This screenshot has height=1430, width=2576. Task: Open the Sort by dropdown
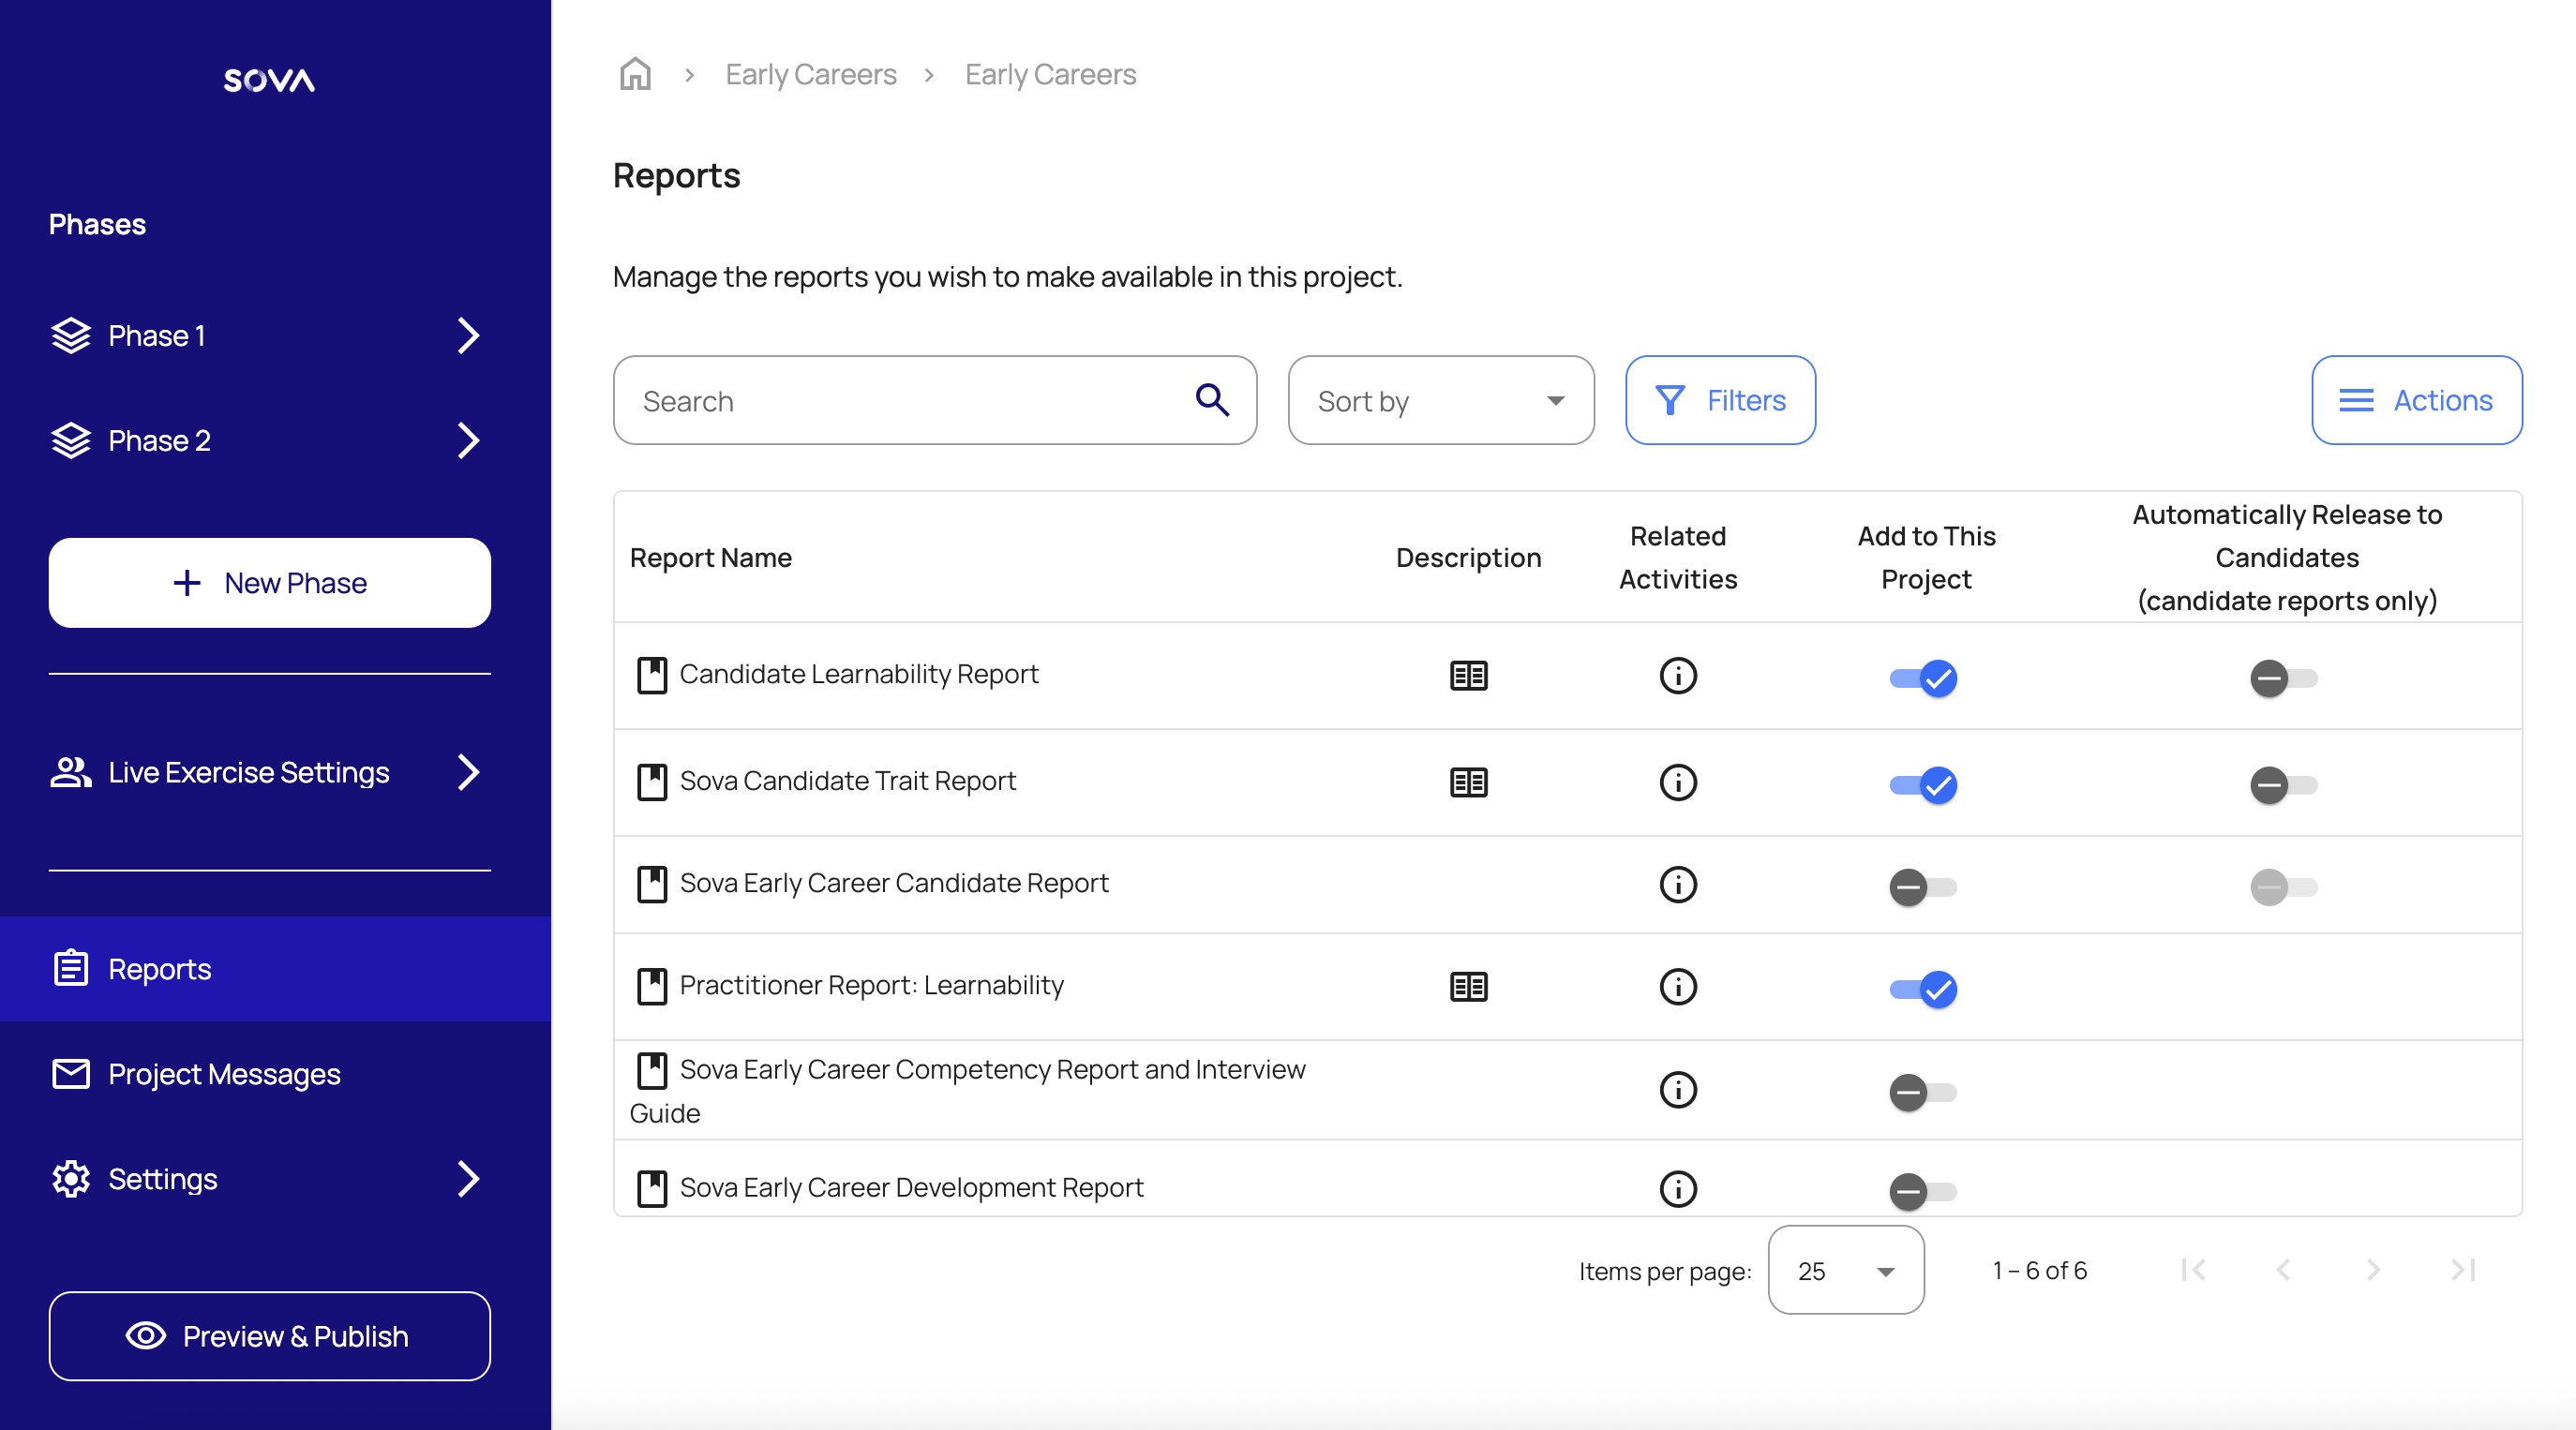(1440, 400)
